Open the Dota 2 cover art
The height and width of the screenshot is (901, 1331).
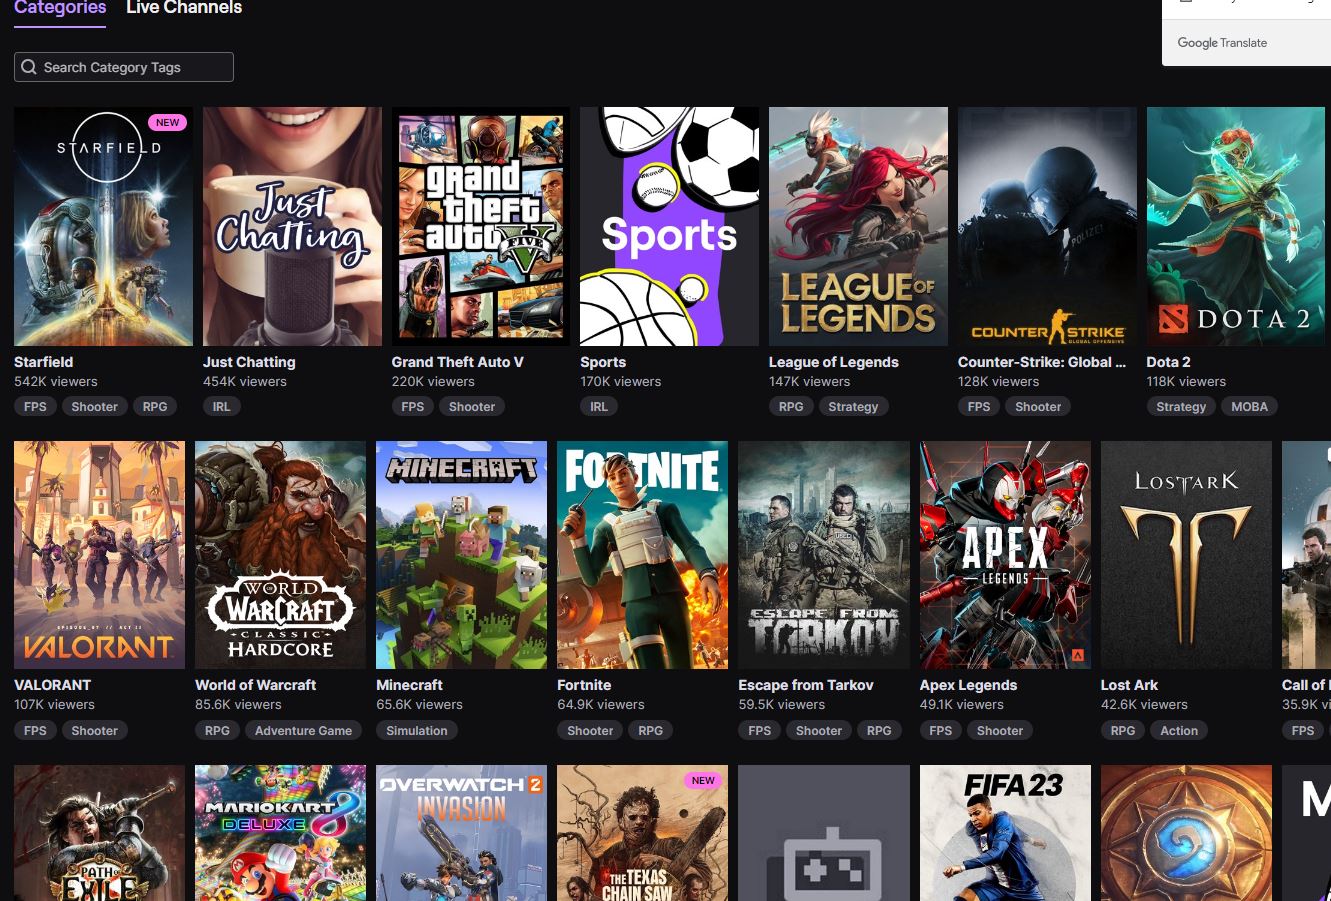[x=1236, y=226]
